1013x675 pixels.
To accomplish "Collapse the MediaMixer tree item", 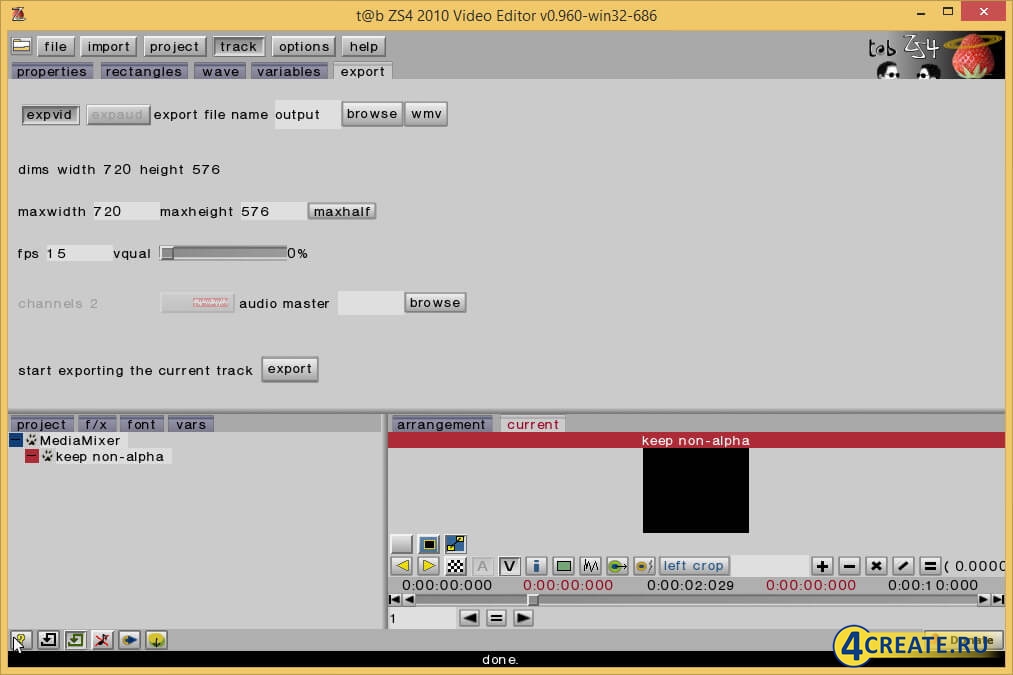I will [15, 440].
